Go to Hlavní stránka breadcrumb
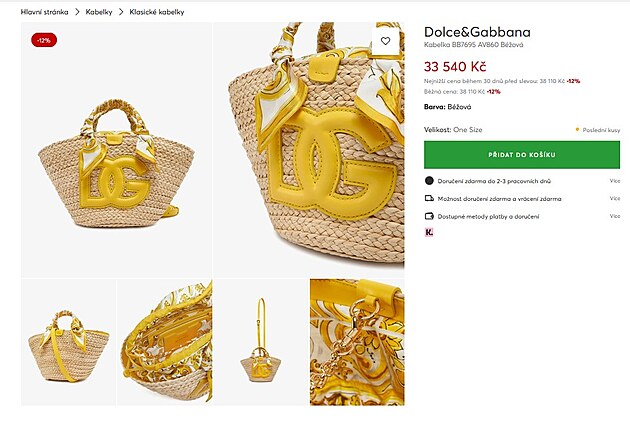Viewport: 630px width, 422px height. tap(42, 11)
